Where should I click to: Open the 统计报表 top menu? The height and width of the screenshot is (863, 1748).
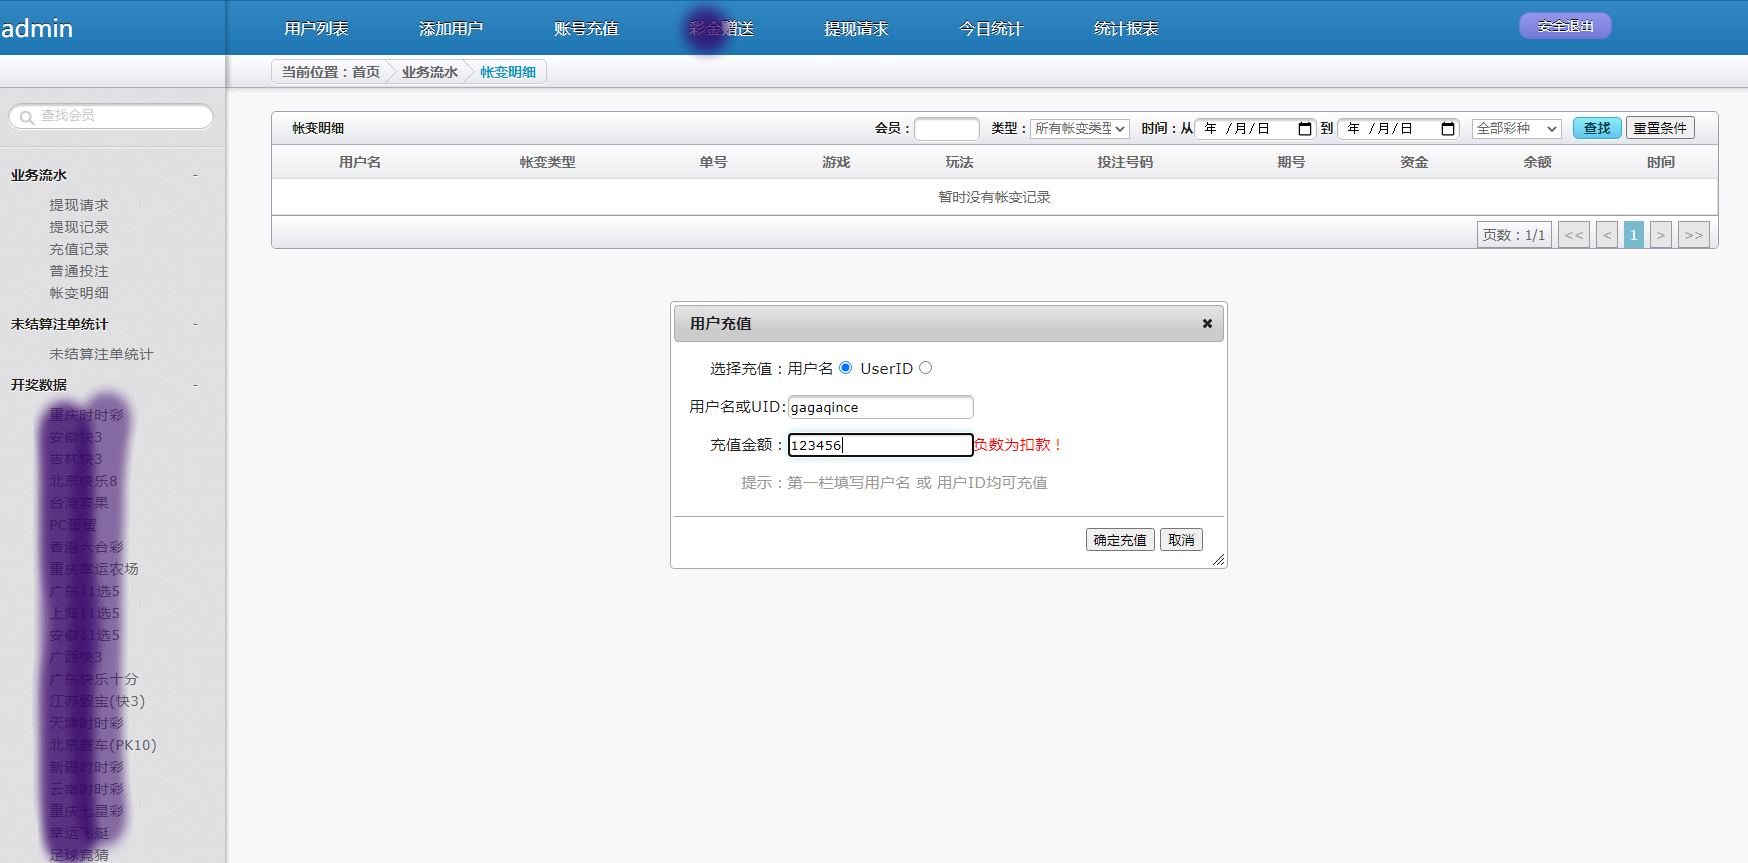pyautogui.click(x=1126, y=29)
